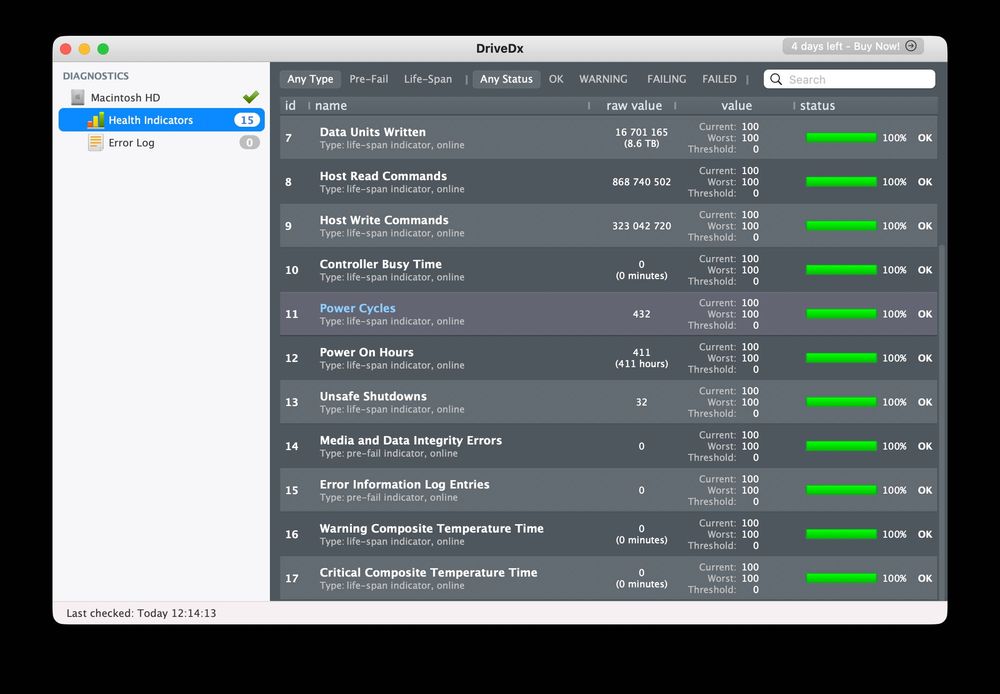1000x694 pixels.
Task: Click the green checkmark beside Macintosh HD
Action: click(251, 97)
